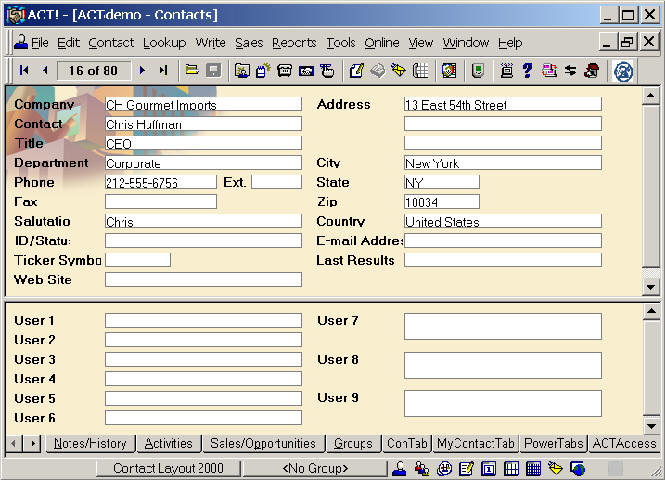Open the groups view icon in status bar
This screenshot has width=665, height=480.
click(x=422, y=468)
